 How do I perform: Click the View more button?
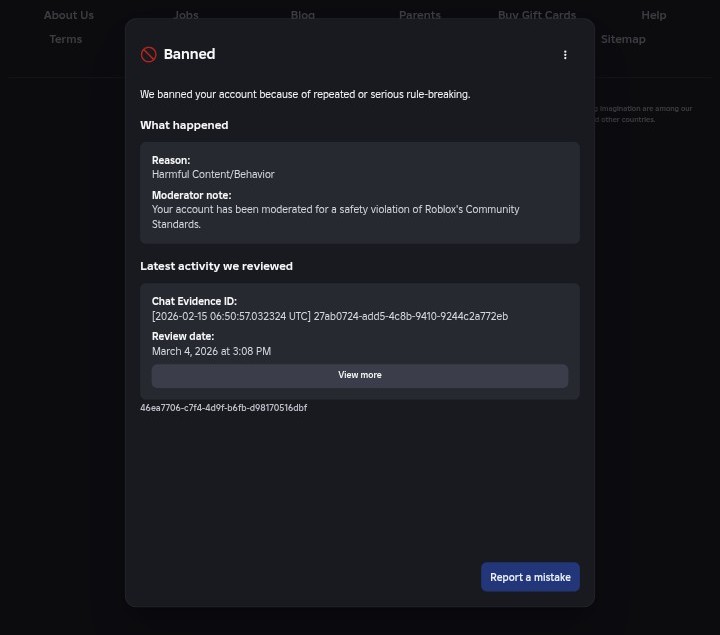(x=360, y=376)
